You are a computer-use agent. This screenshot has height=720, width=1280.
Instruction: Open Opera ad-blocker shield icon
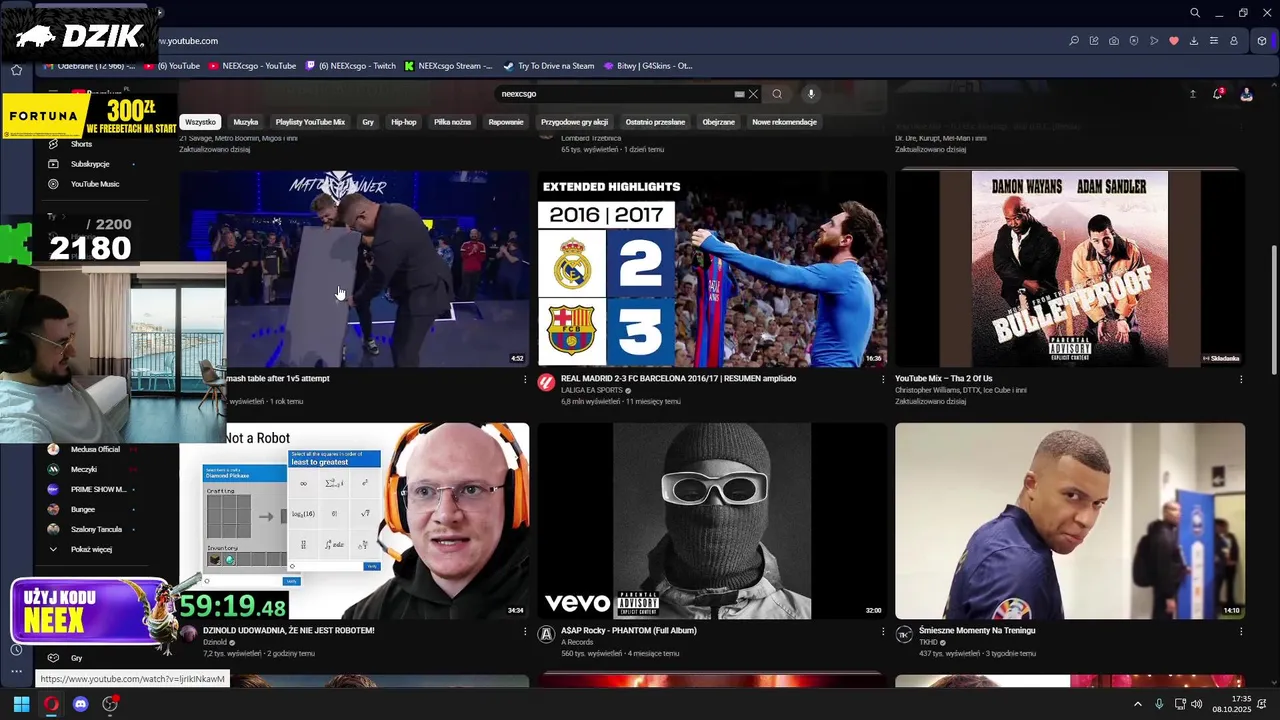coord(1134,41)
